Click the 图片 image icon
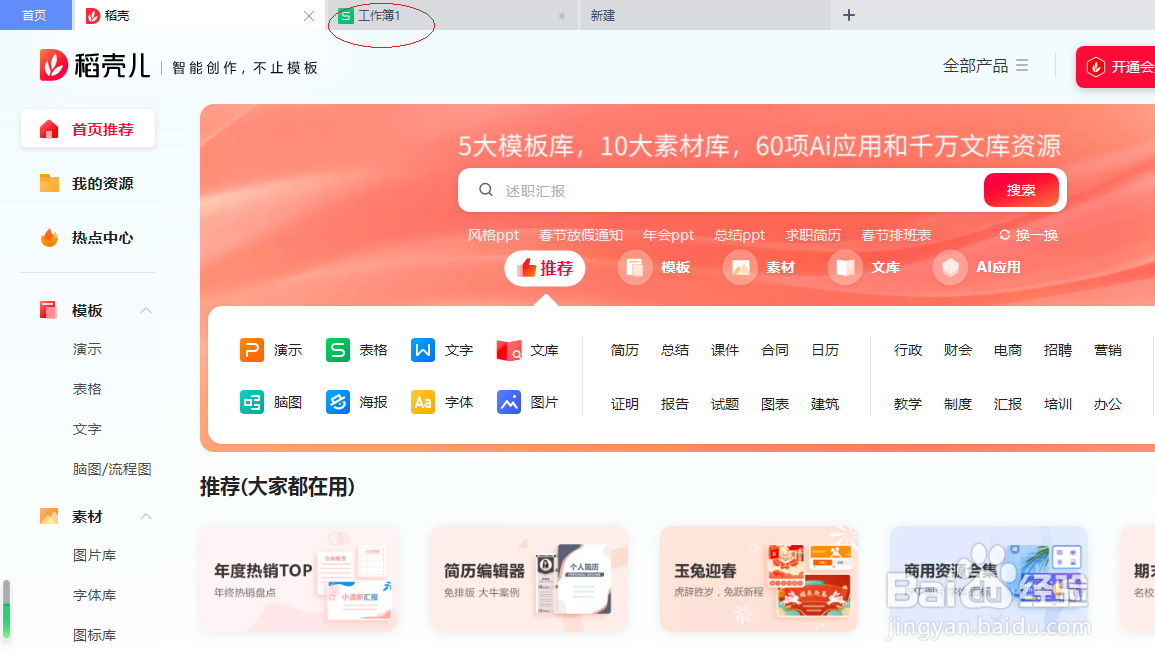Viewport: 1155px width, 666px height. pyautogui.click(x=509, y=402)
